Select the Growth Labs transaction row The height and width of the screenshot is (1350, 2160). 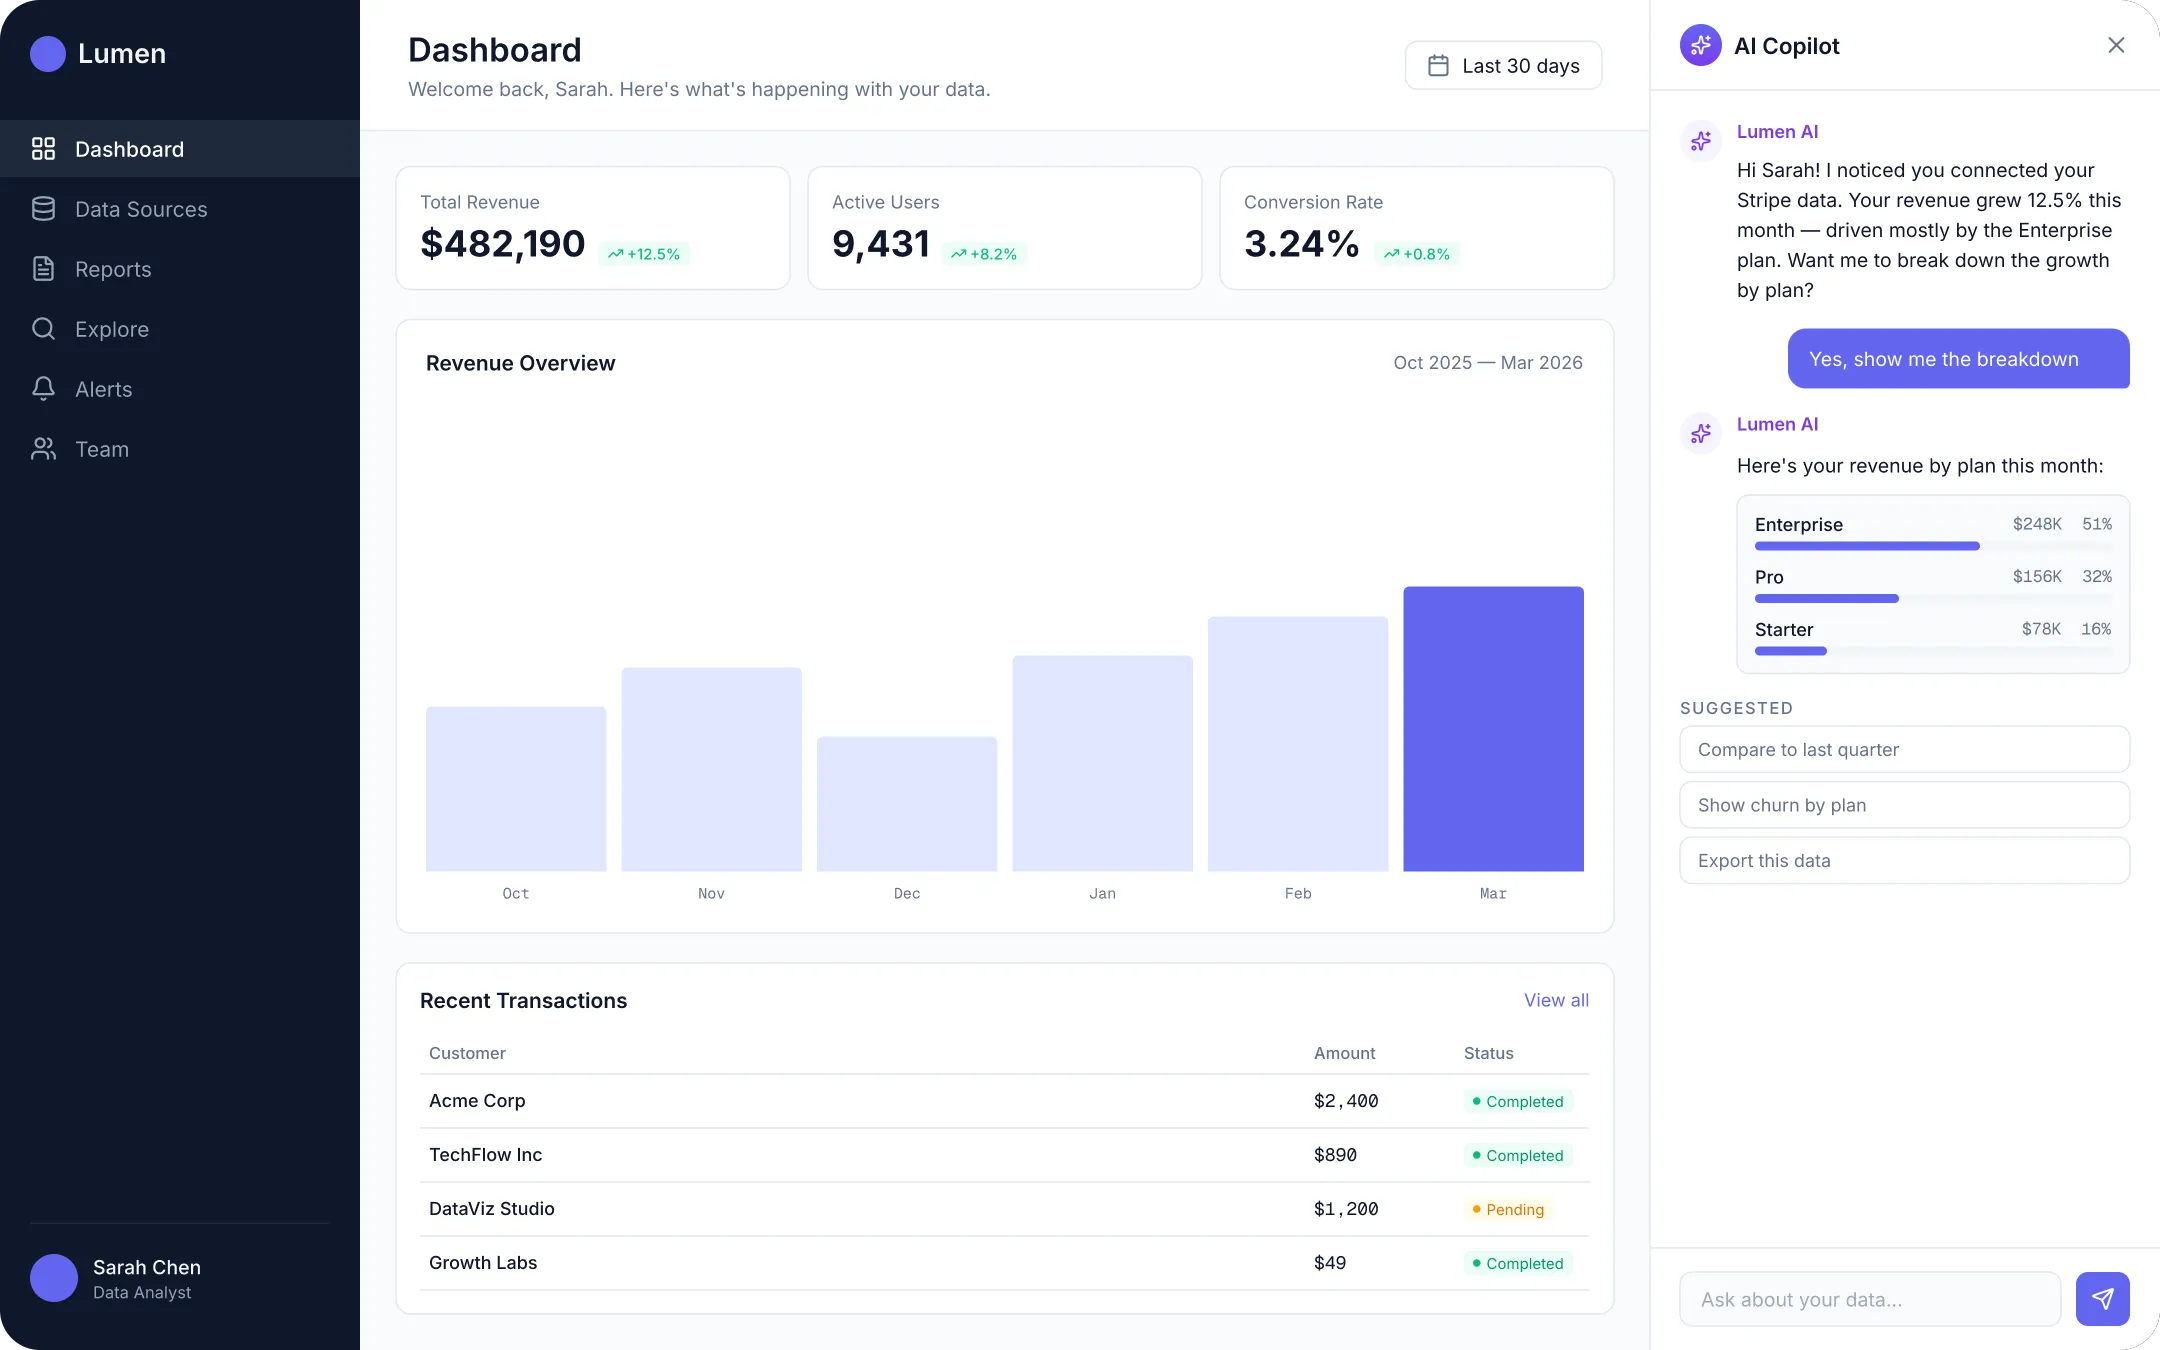click(1004, 1263)
